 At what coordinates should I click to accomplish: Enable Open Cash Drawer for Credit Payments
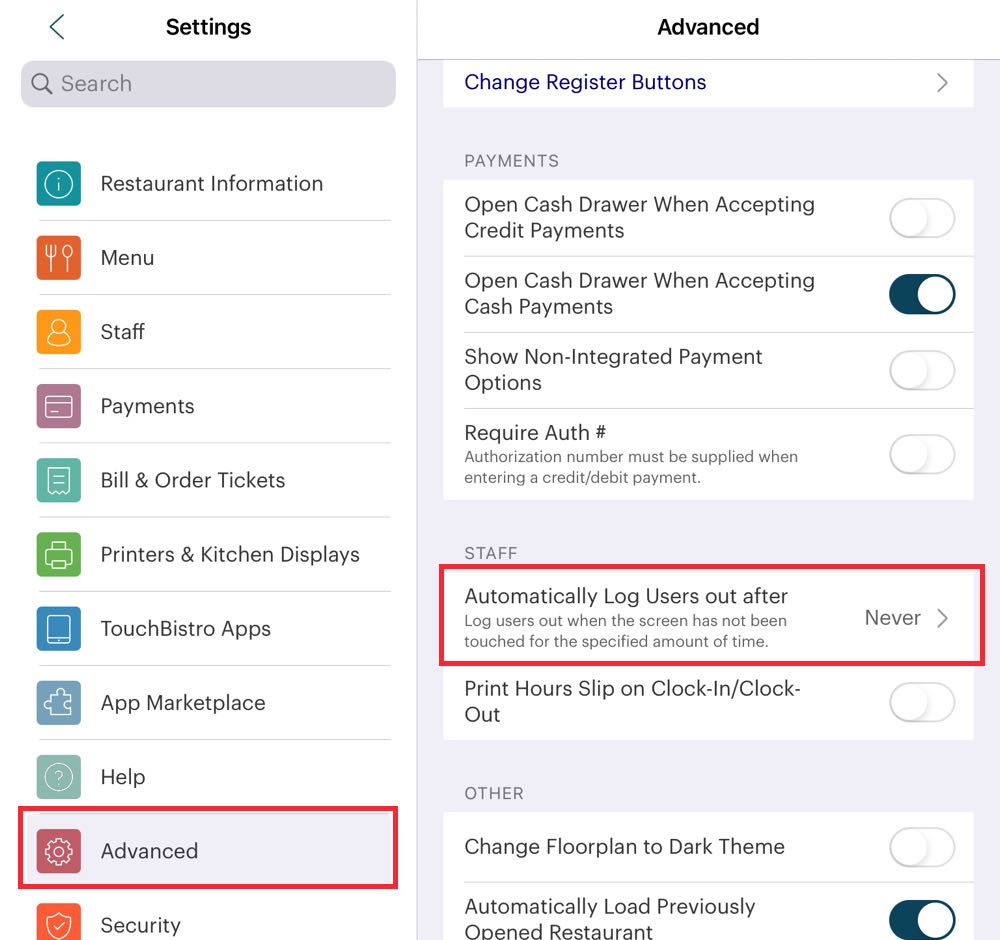pos(921,218)
